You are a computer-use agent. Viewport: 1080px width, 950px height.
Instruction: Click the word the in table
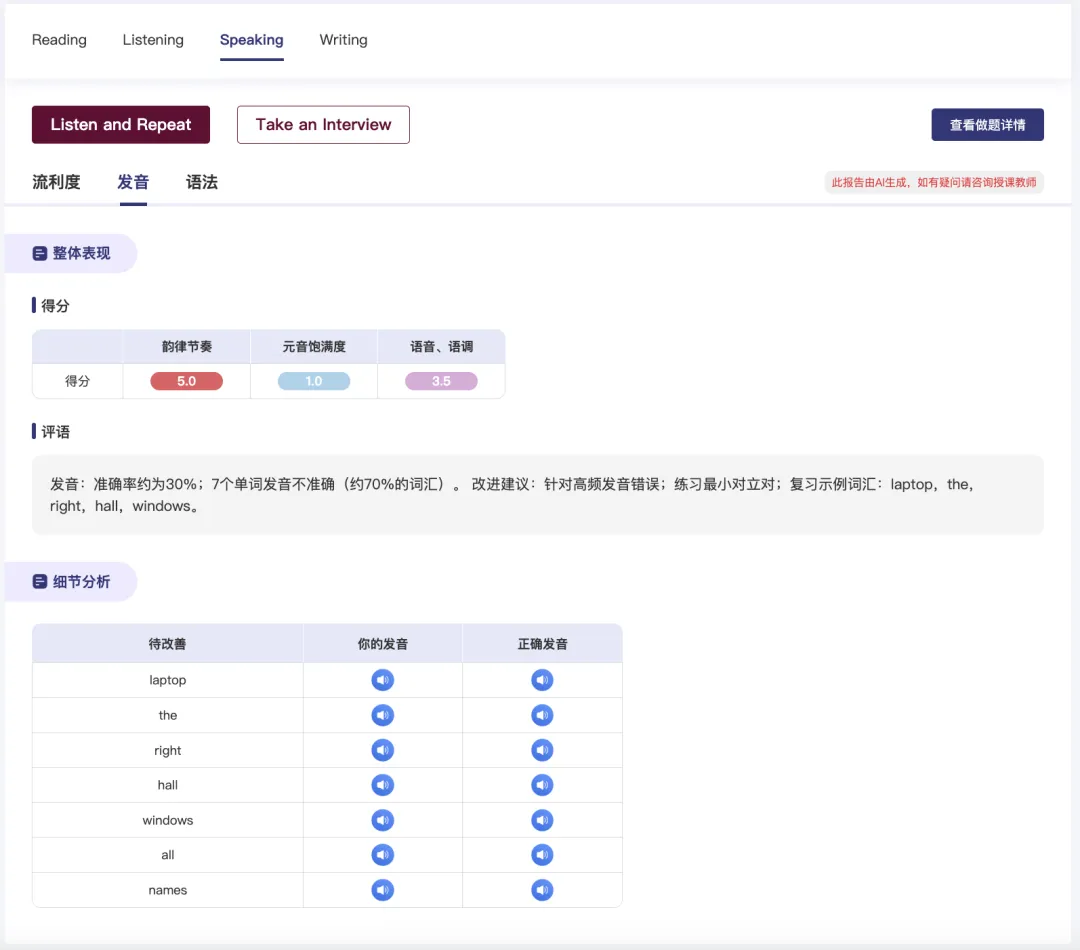pos(167,715)
